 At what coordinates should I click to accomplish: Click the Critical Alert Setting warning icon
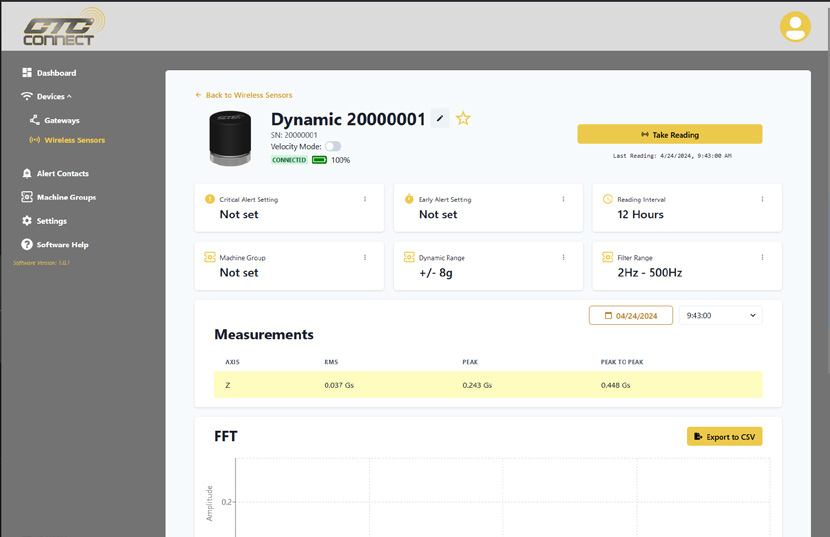tap(210, 199)
